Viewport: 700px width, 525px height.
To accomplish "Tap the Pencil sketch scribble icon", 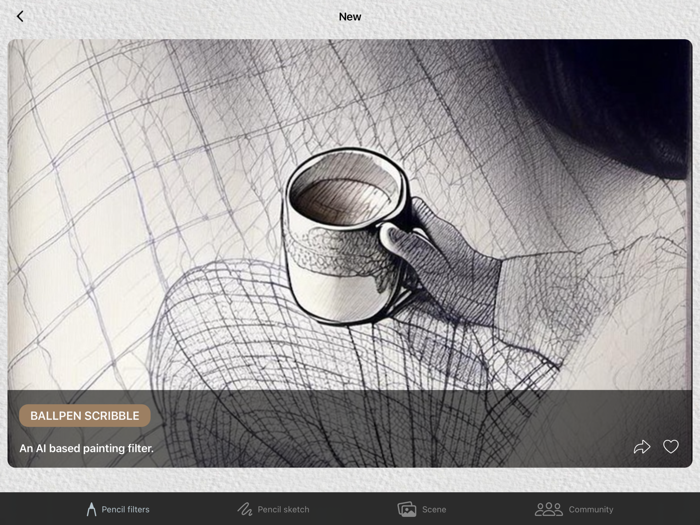I will (x=245, y=509).
